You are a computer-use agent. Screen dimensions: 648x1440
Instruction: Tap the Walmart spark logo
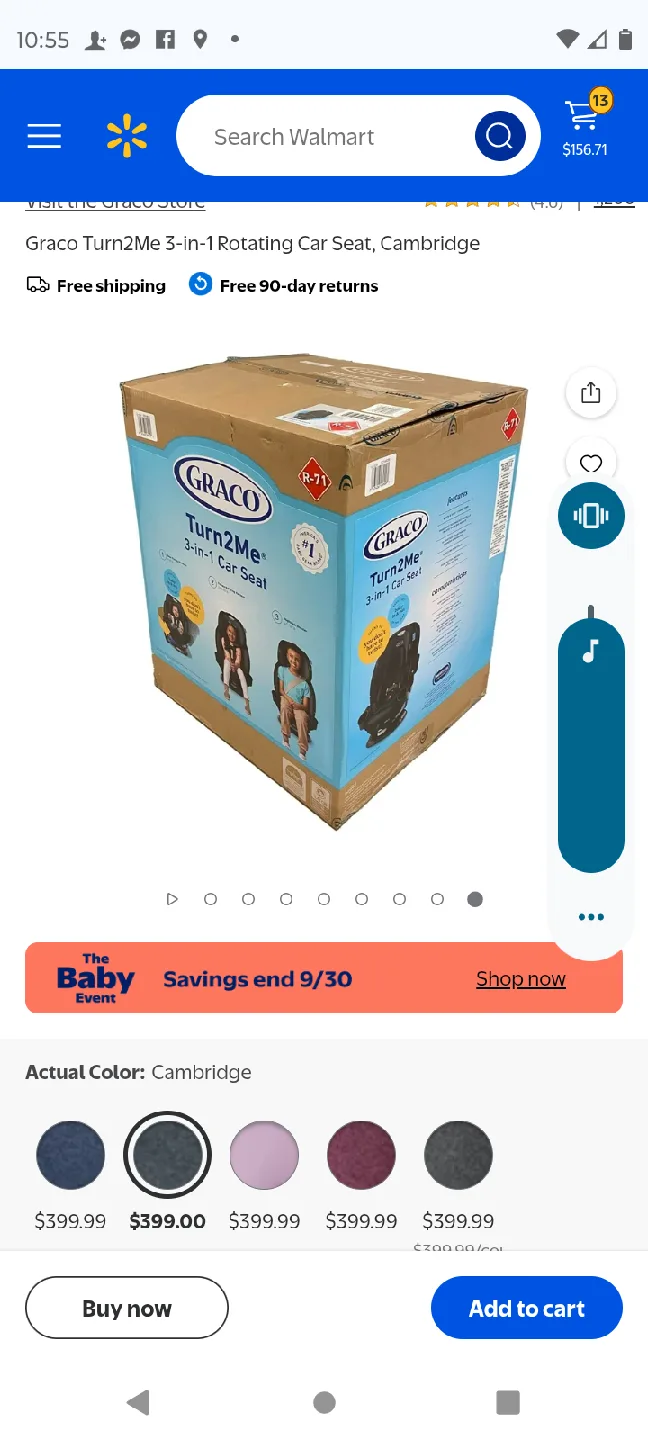click(x=127, y=136)
